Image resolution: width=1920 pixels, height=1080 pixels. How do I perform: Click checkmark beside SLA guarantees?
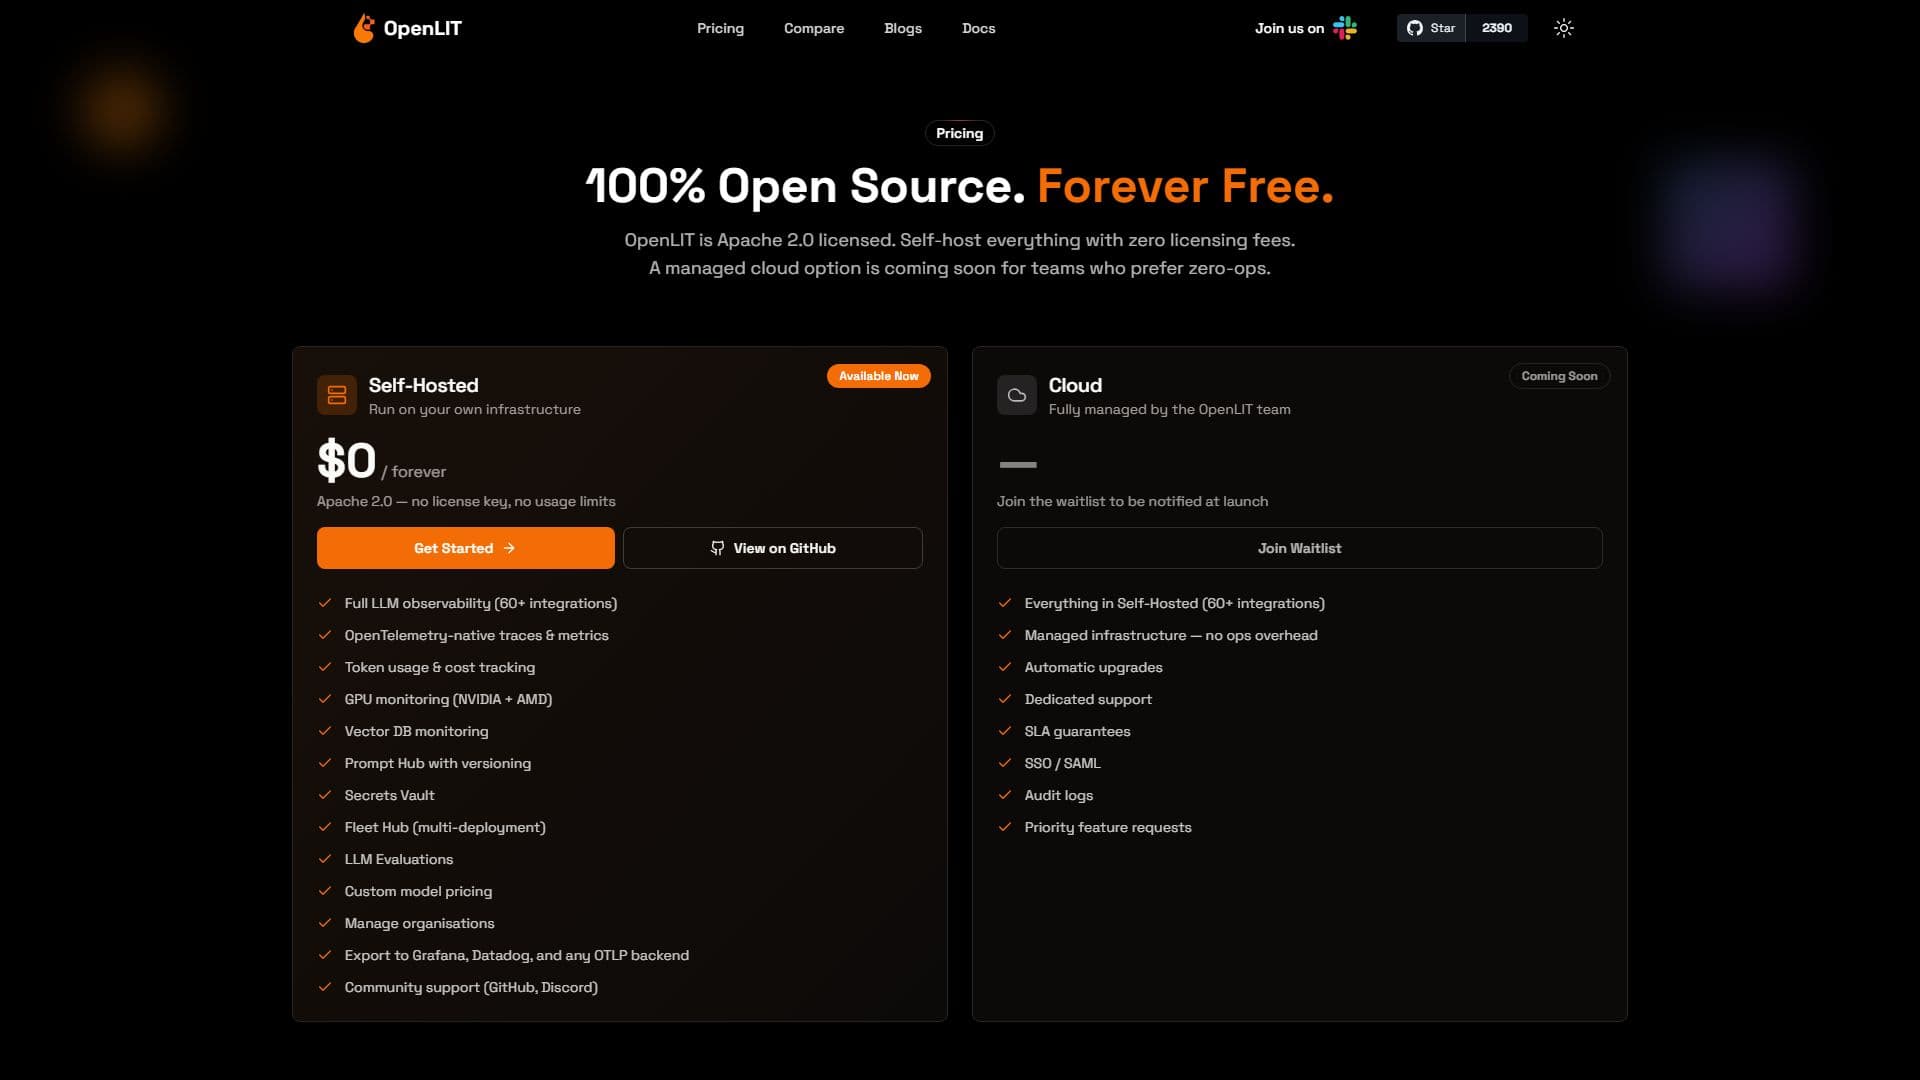pyautogui.click(x=1005, y=731)
